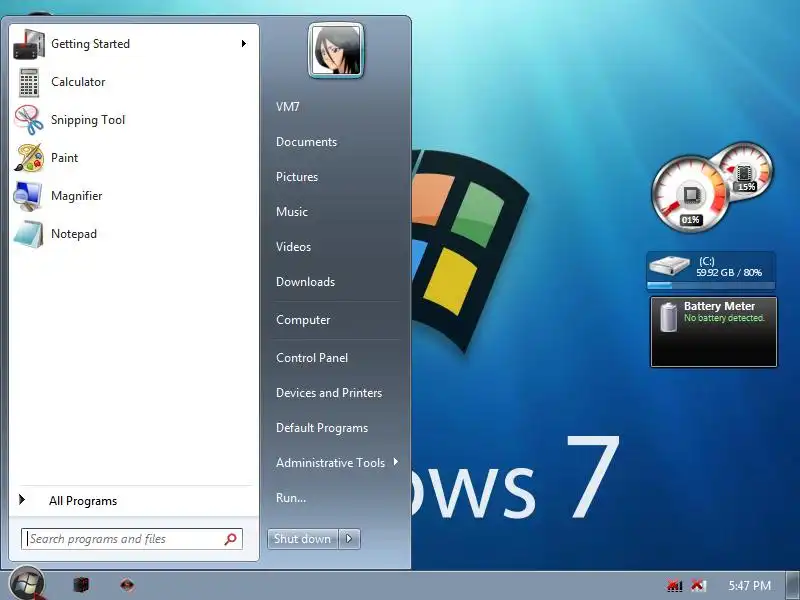Click the '15%' memory usage readout
Viewport: 800px width, 600px height.
tap(746, 187)
